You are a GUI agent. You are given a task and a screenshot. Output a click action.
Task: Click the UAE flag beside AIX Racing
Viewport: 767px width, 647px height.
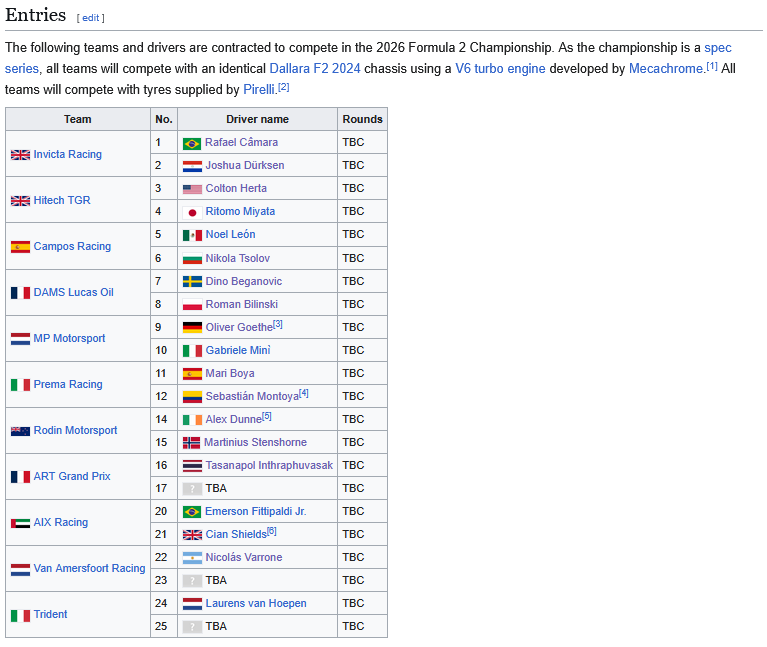coord(21,523)
